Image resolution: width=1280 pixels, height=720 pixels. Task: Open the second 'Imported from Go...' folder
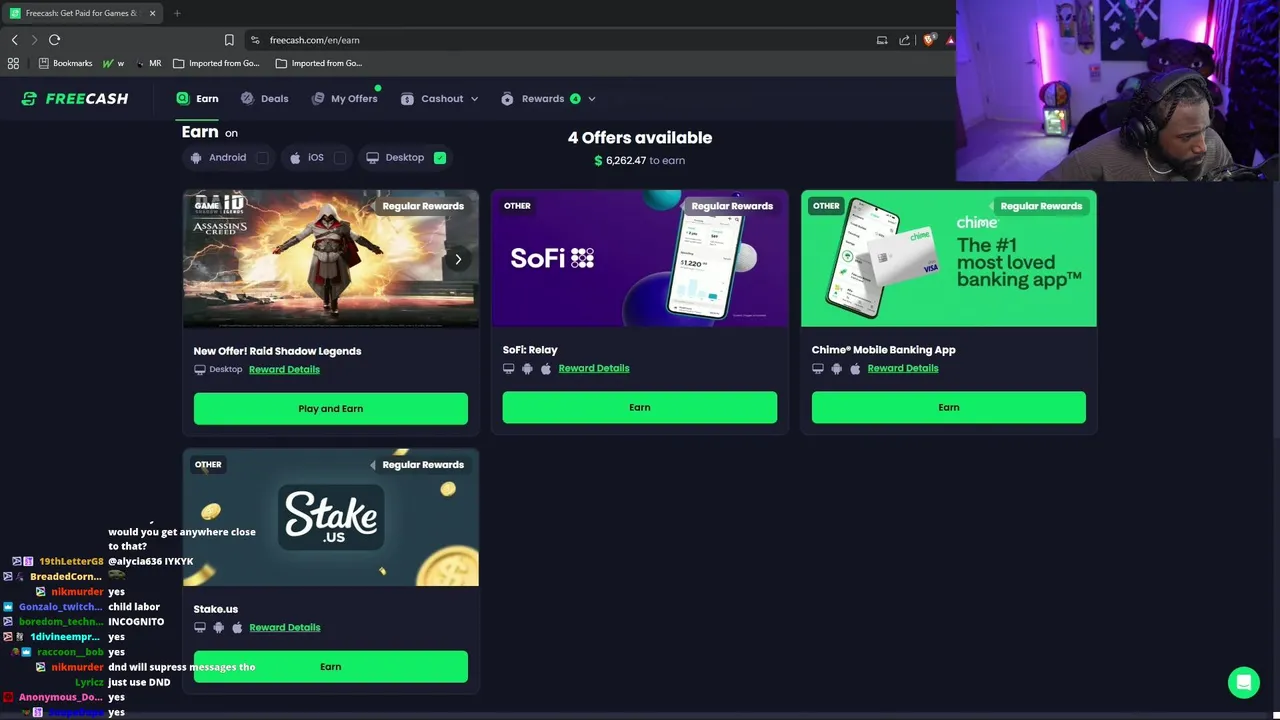pos(319,63)
